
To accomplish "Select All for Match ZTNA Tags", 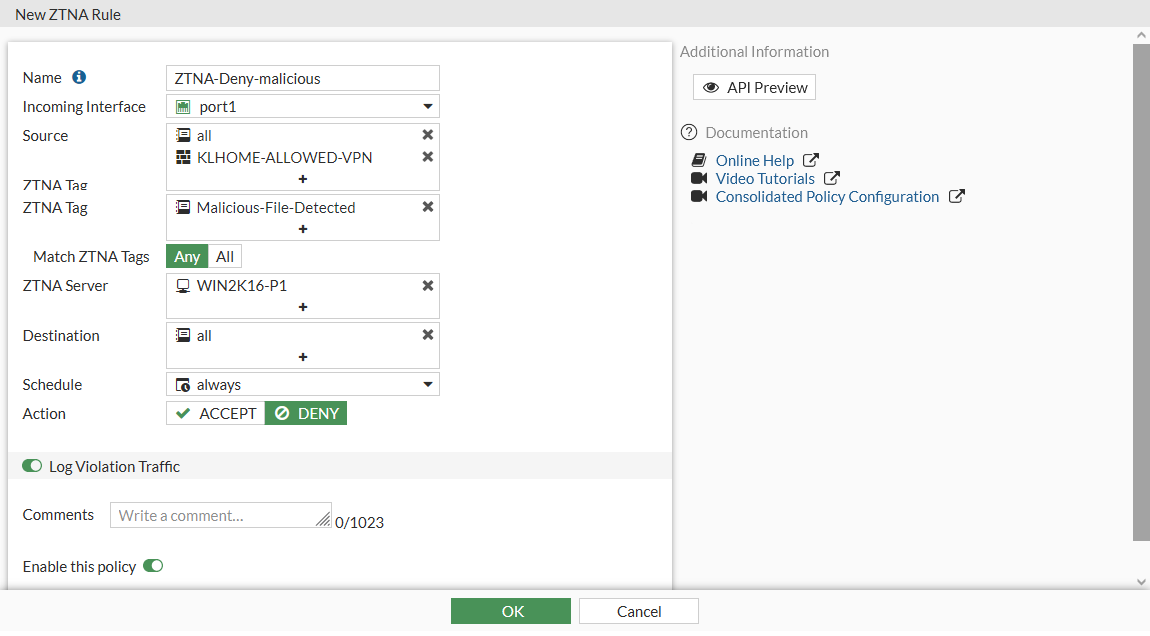I will pos(224,256).
